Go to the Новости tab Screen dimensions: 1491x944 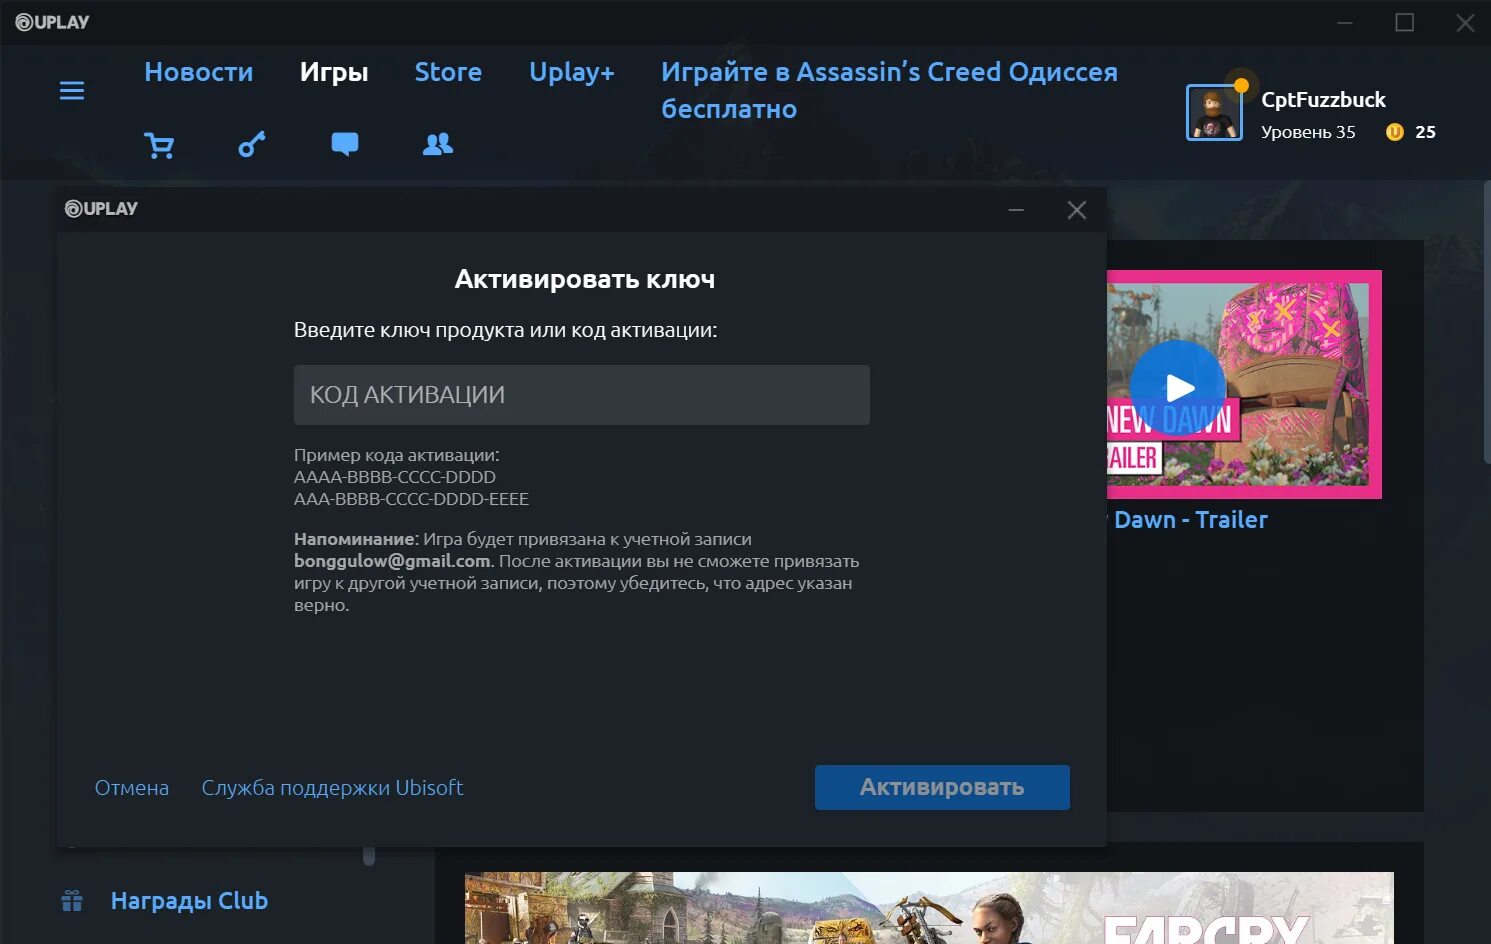(199, 72)
